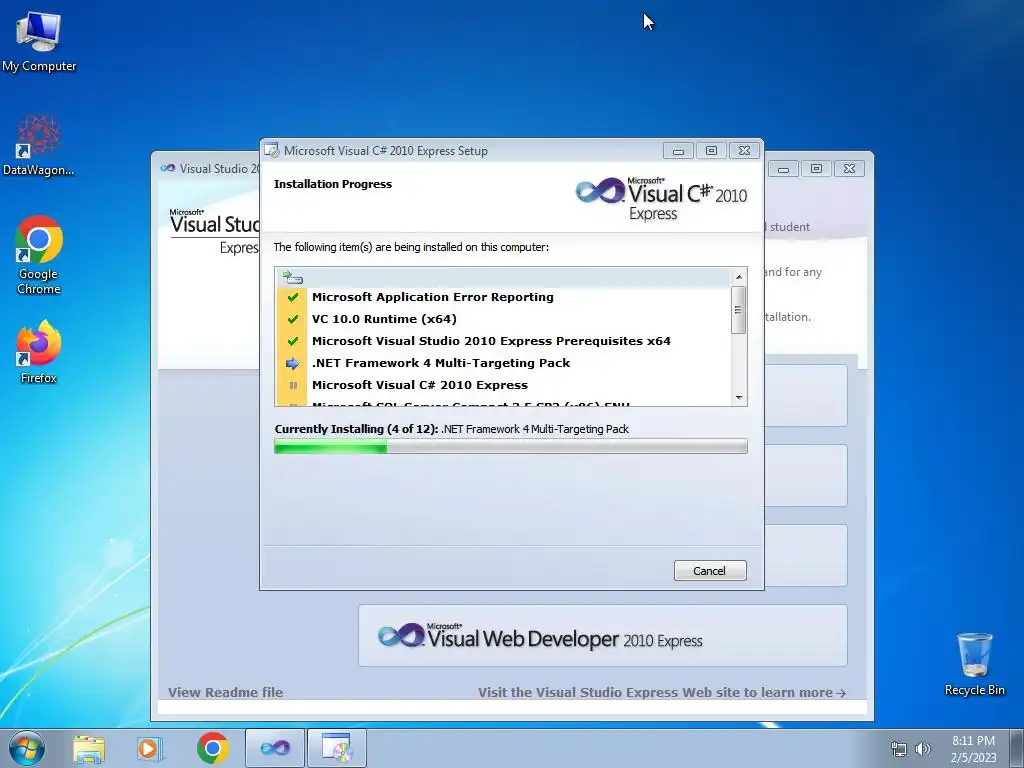
Task: Click the download header icon atop the install list
Action: 292,278
